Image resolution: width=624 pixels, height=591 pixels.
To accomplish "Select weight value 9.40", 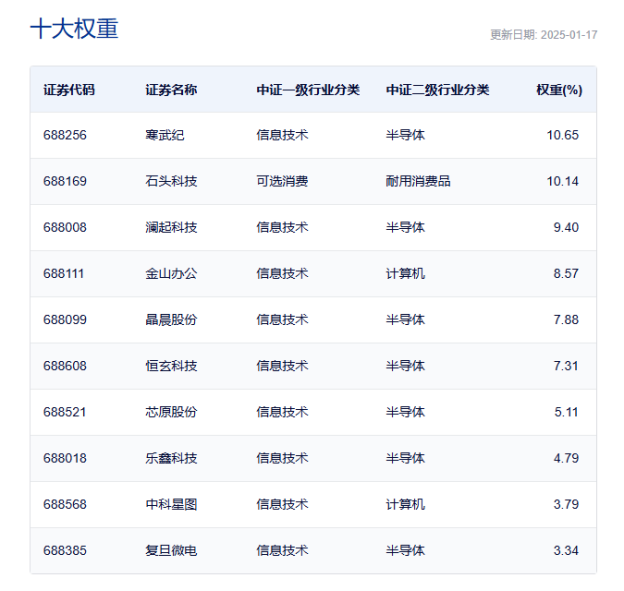I will pos(566,228).
